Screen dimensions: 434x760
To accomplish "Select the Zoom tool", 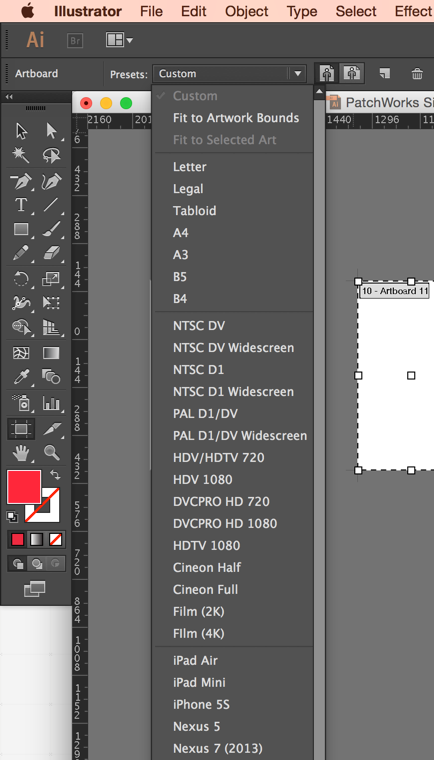I will click(x=51, y=453).
